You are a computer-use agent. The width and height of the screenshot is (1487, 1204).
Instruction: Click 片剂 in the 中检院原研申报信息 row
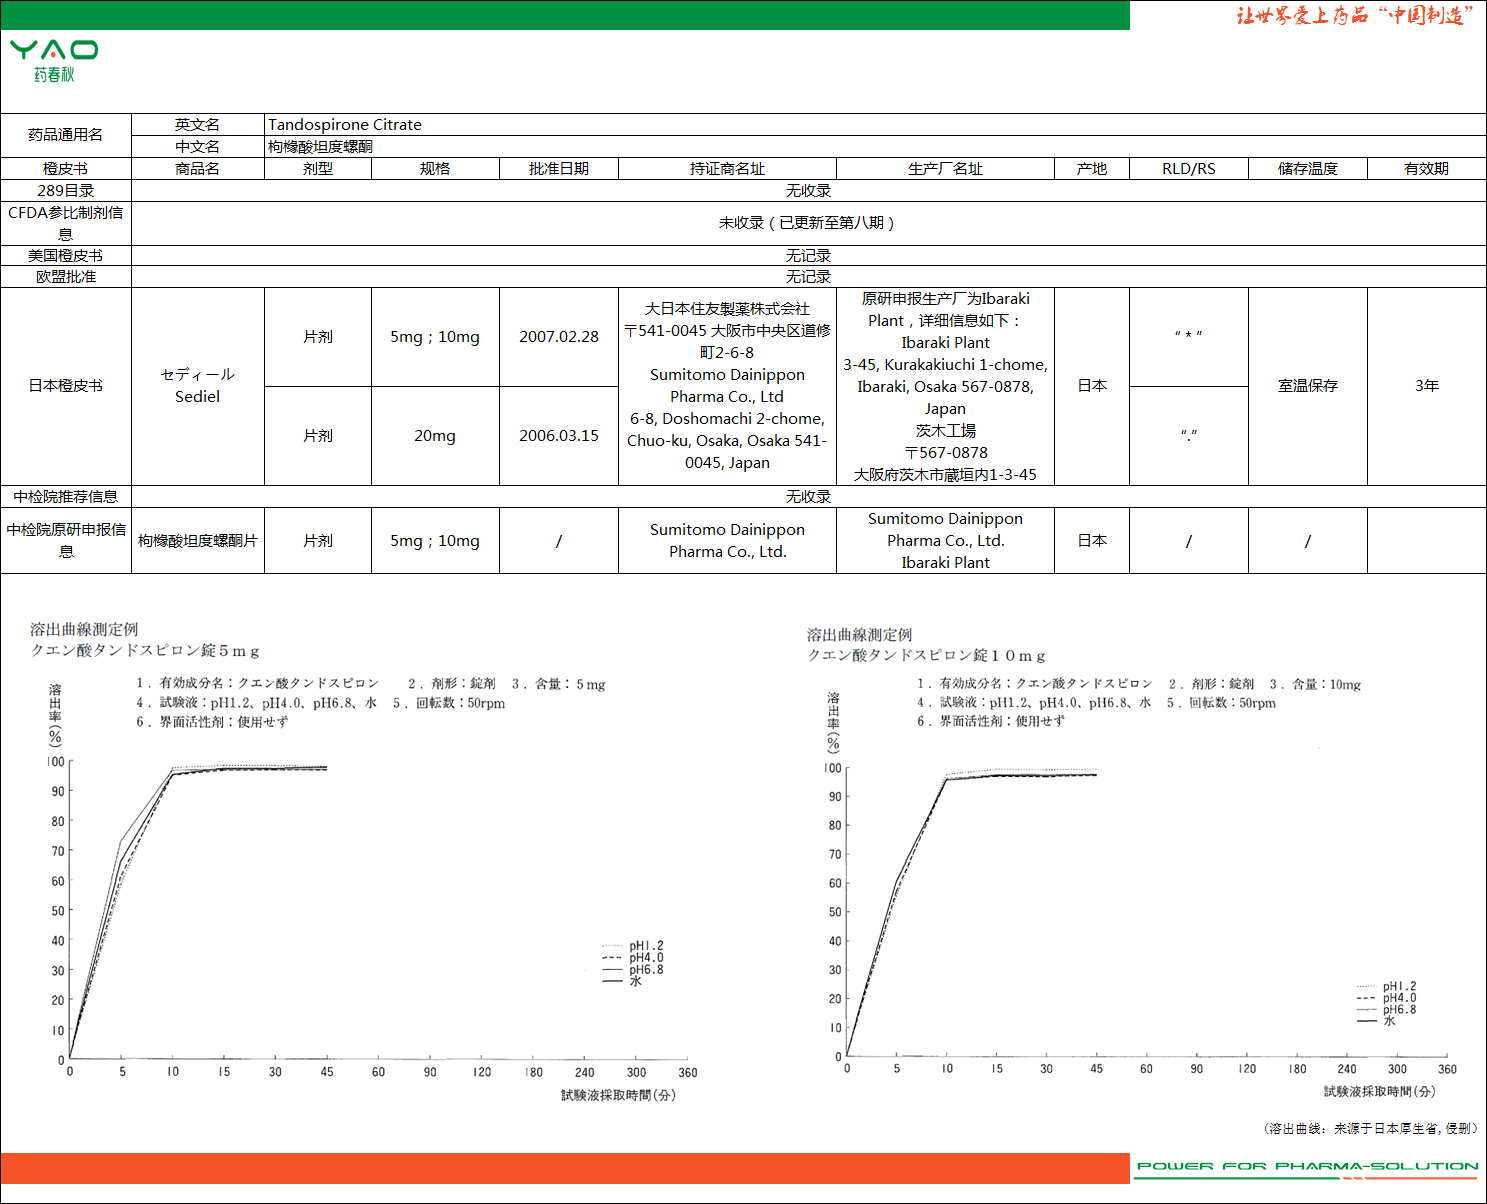tap(318, 541)
